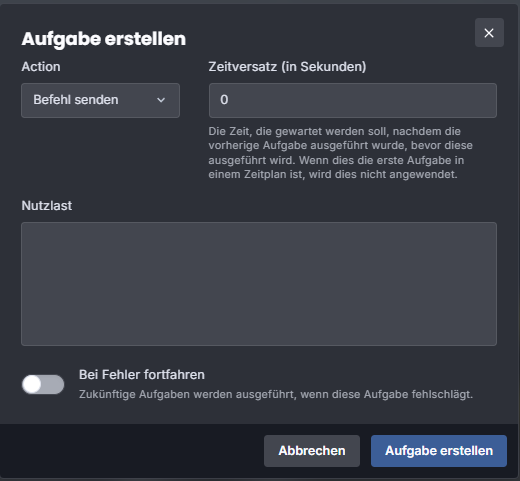Viewport: 520px width, 481px height.
Task: Click the Zeitversatz (in Sekunden) label
Action: pos(287,67)
